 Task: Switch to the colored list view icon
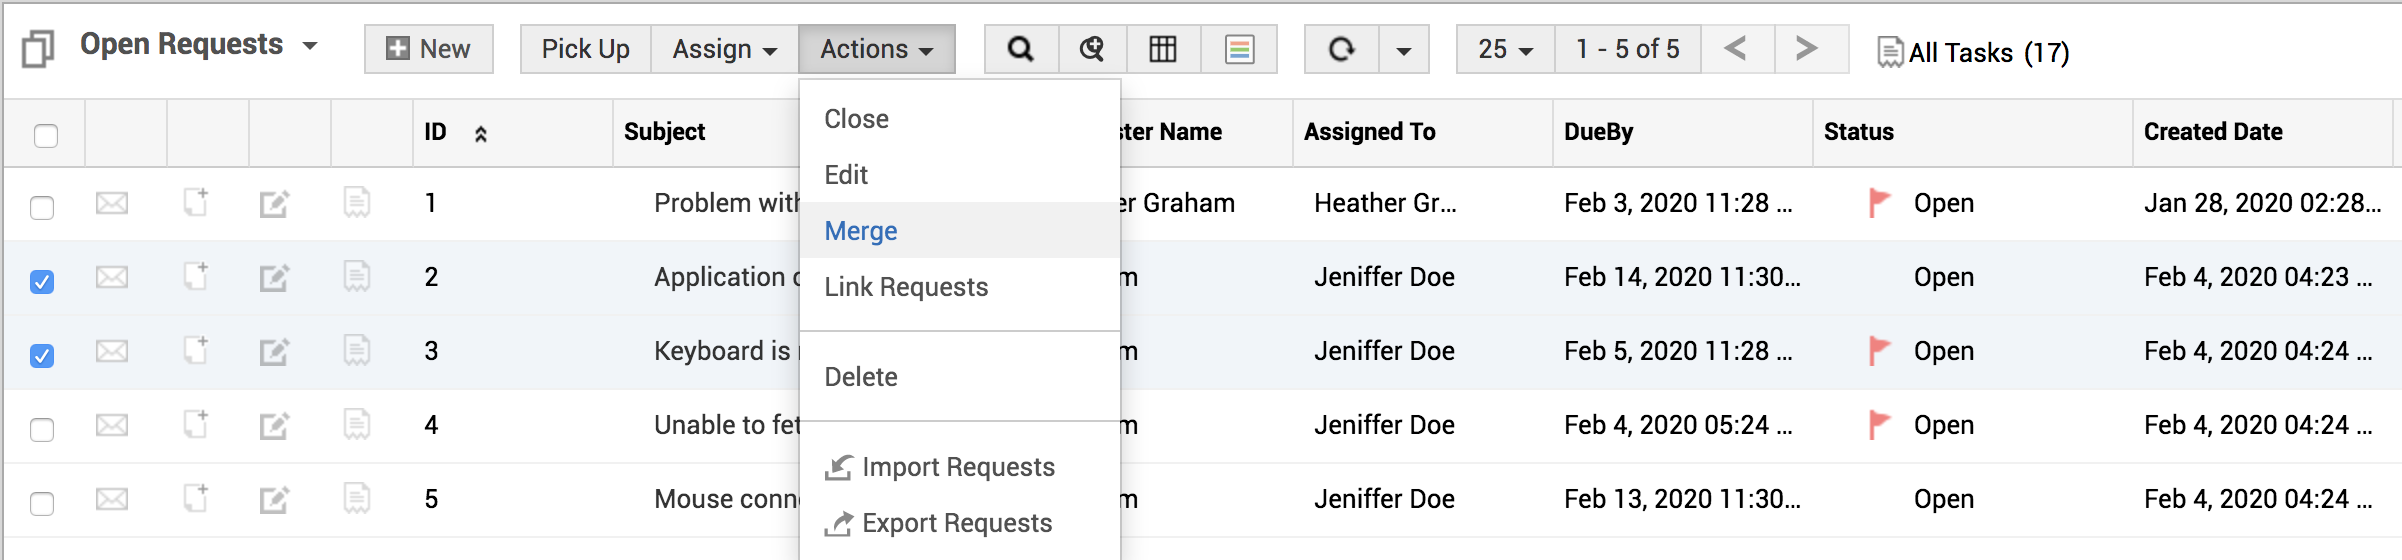pyautogui.click(x=1239, y=49)
